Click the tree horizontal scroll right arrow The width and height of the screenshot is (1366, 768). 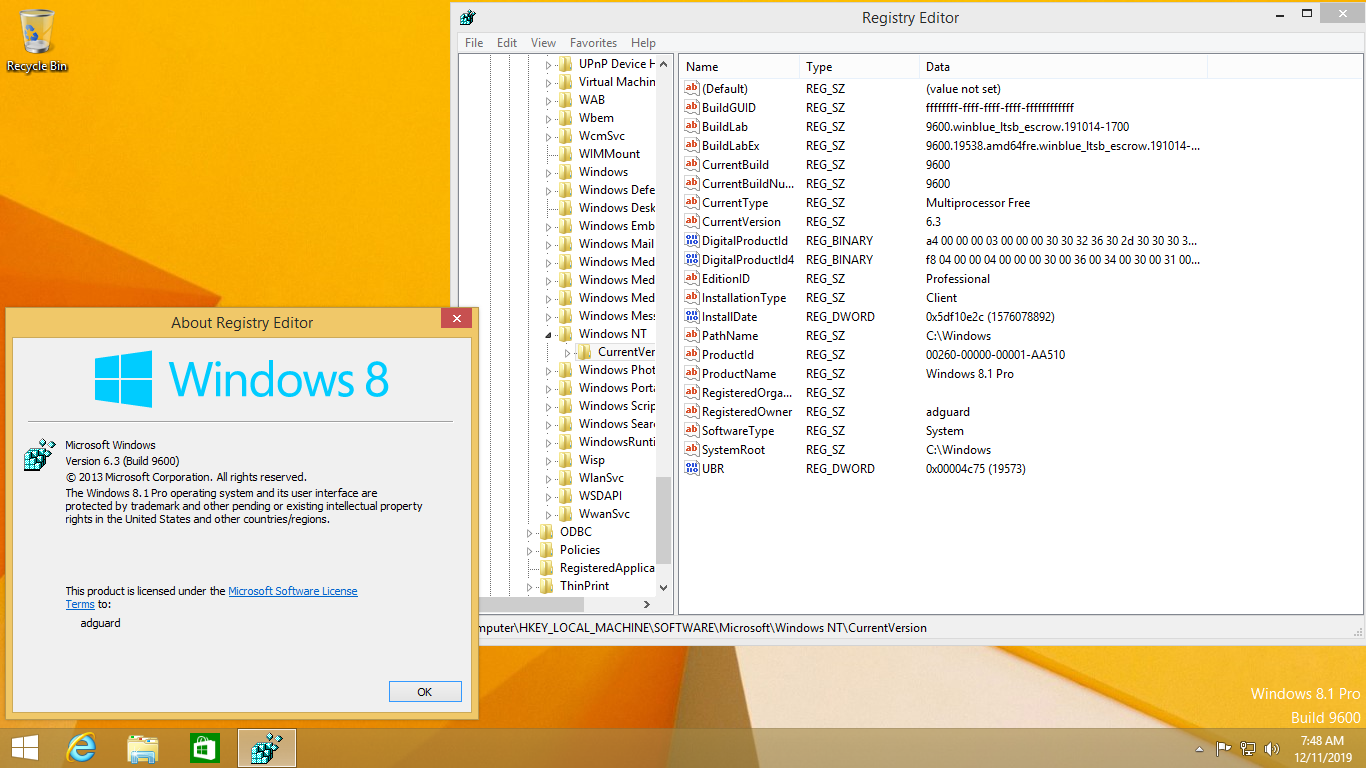(647, 605)
